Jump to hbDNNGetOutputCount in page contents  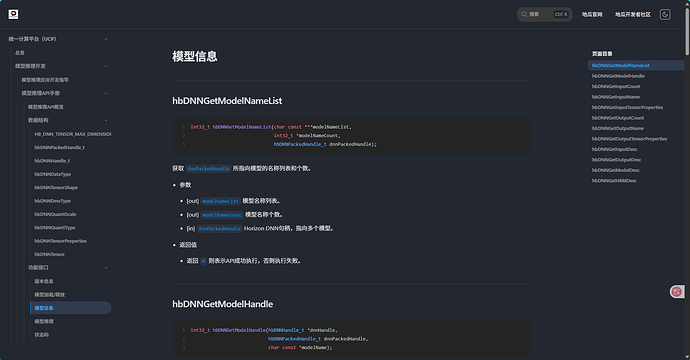pos(617,118)
